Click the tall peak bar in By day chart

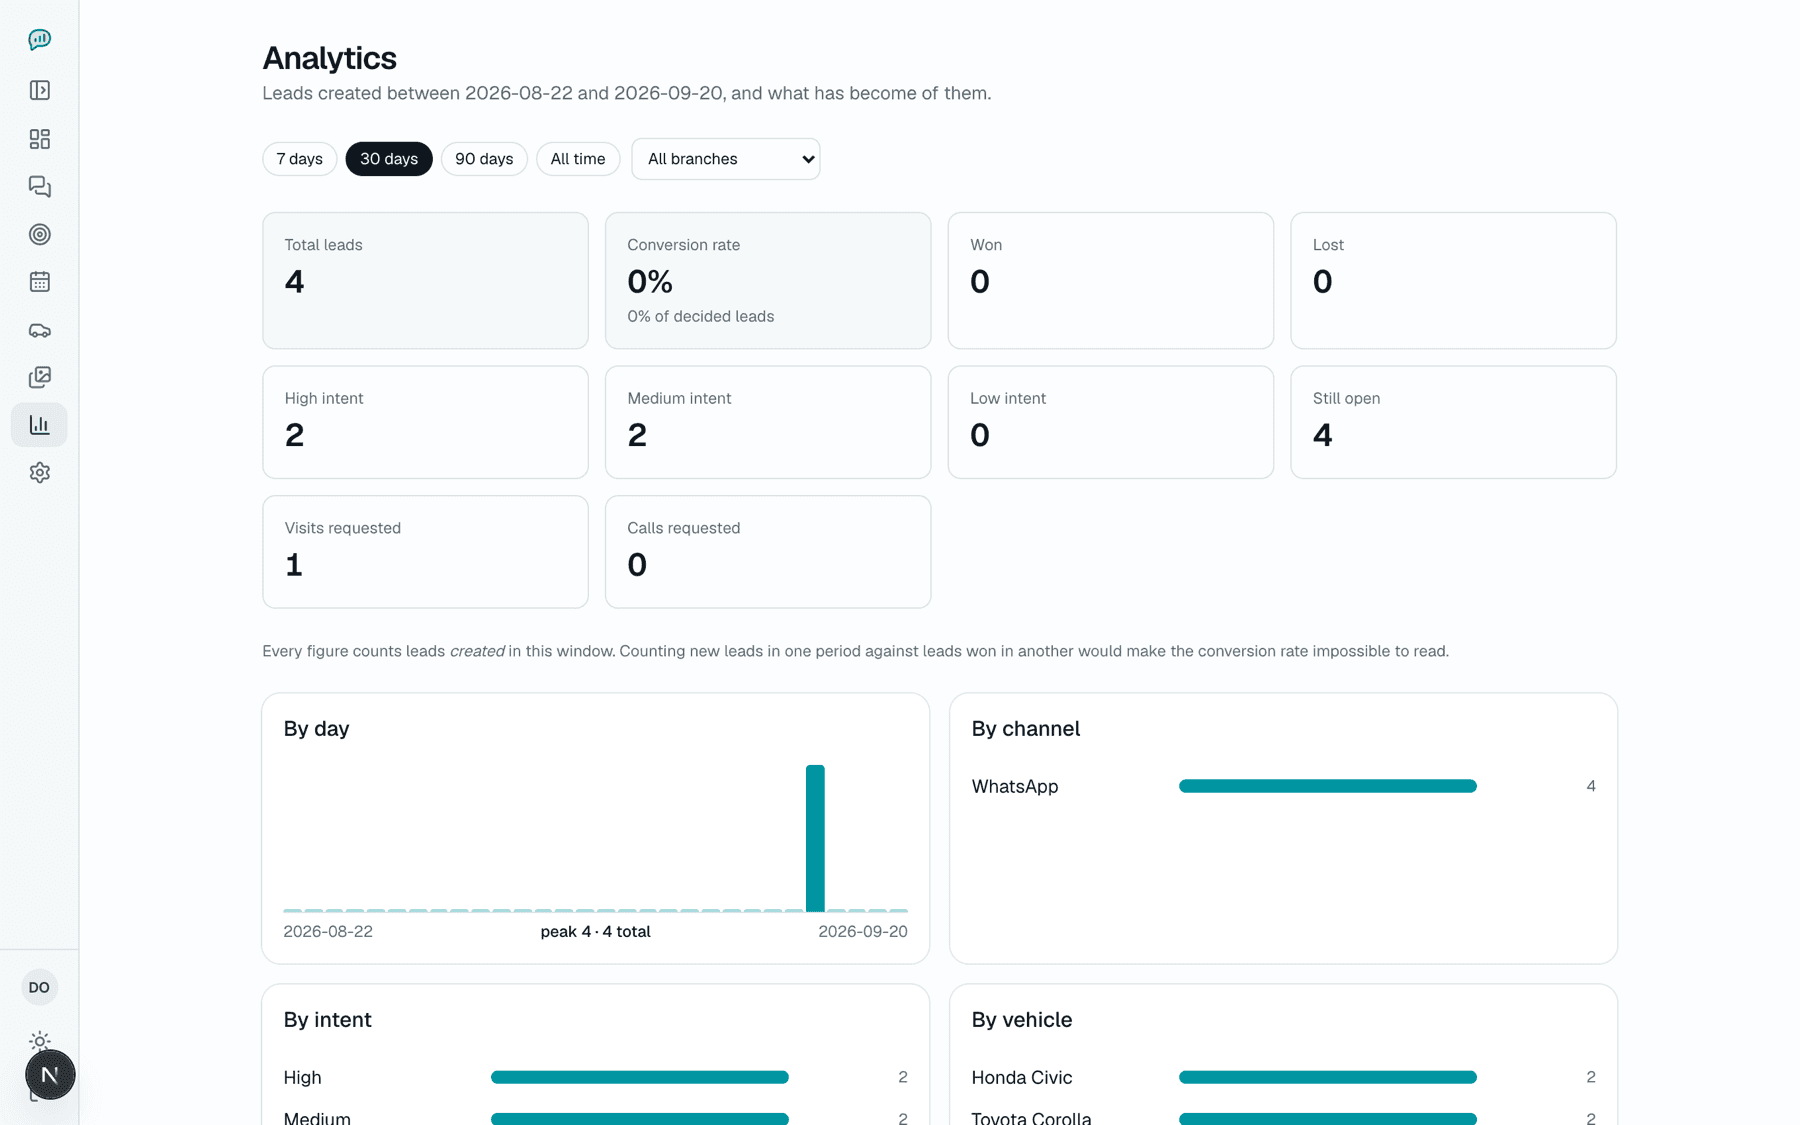point(815,838)
